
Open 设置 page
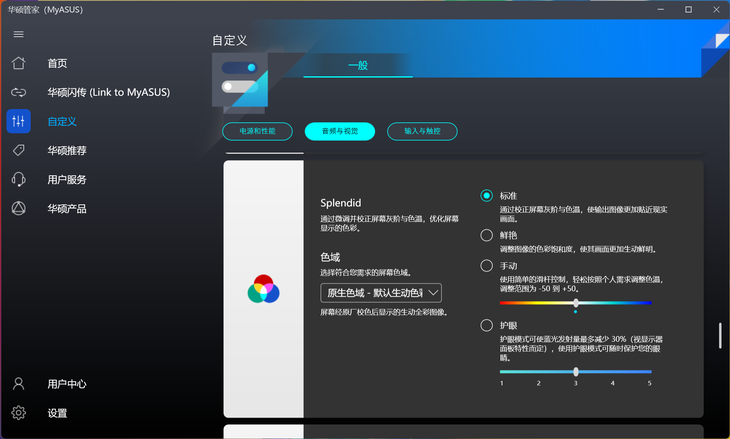pyautogui.click(x=57, y=413)
